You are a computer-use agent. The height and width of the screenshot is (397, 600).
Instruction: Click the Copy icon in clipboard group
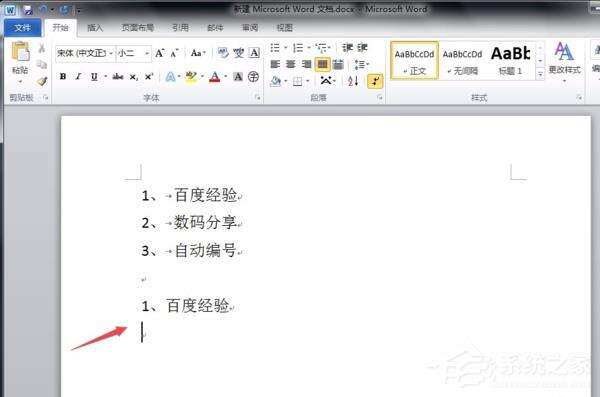(41, 65)
